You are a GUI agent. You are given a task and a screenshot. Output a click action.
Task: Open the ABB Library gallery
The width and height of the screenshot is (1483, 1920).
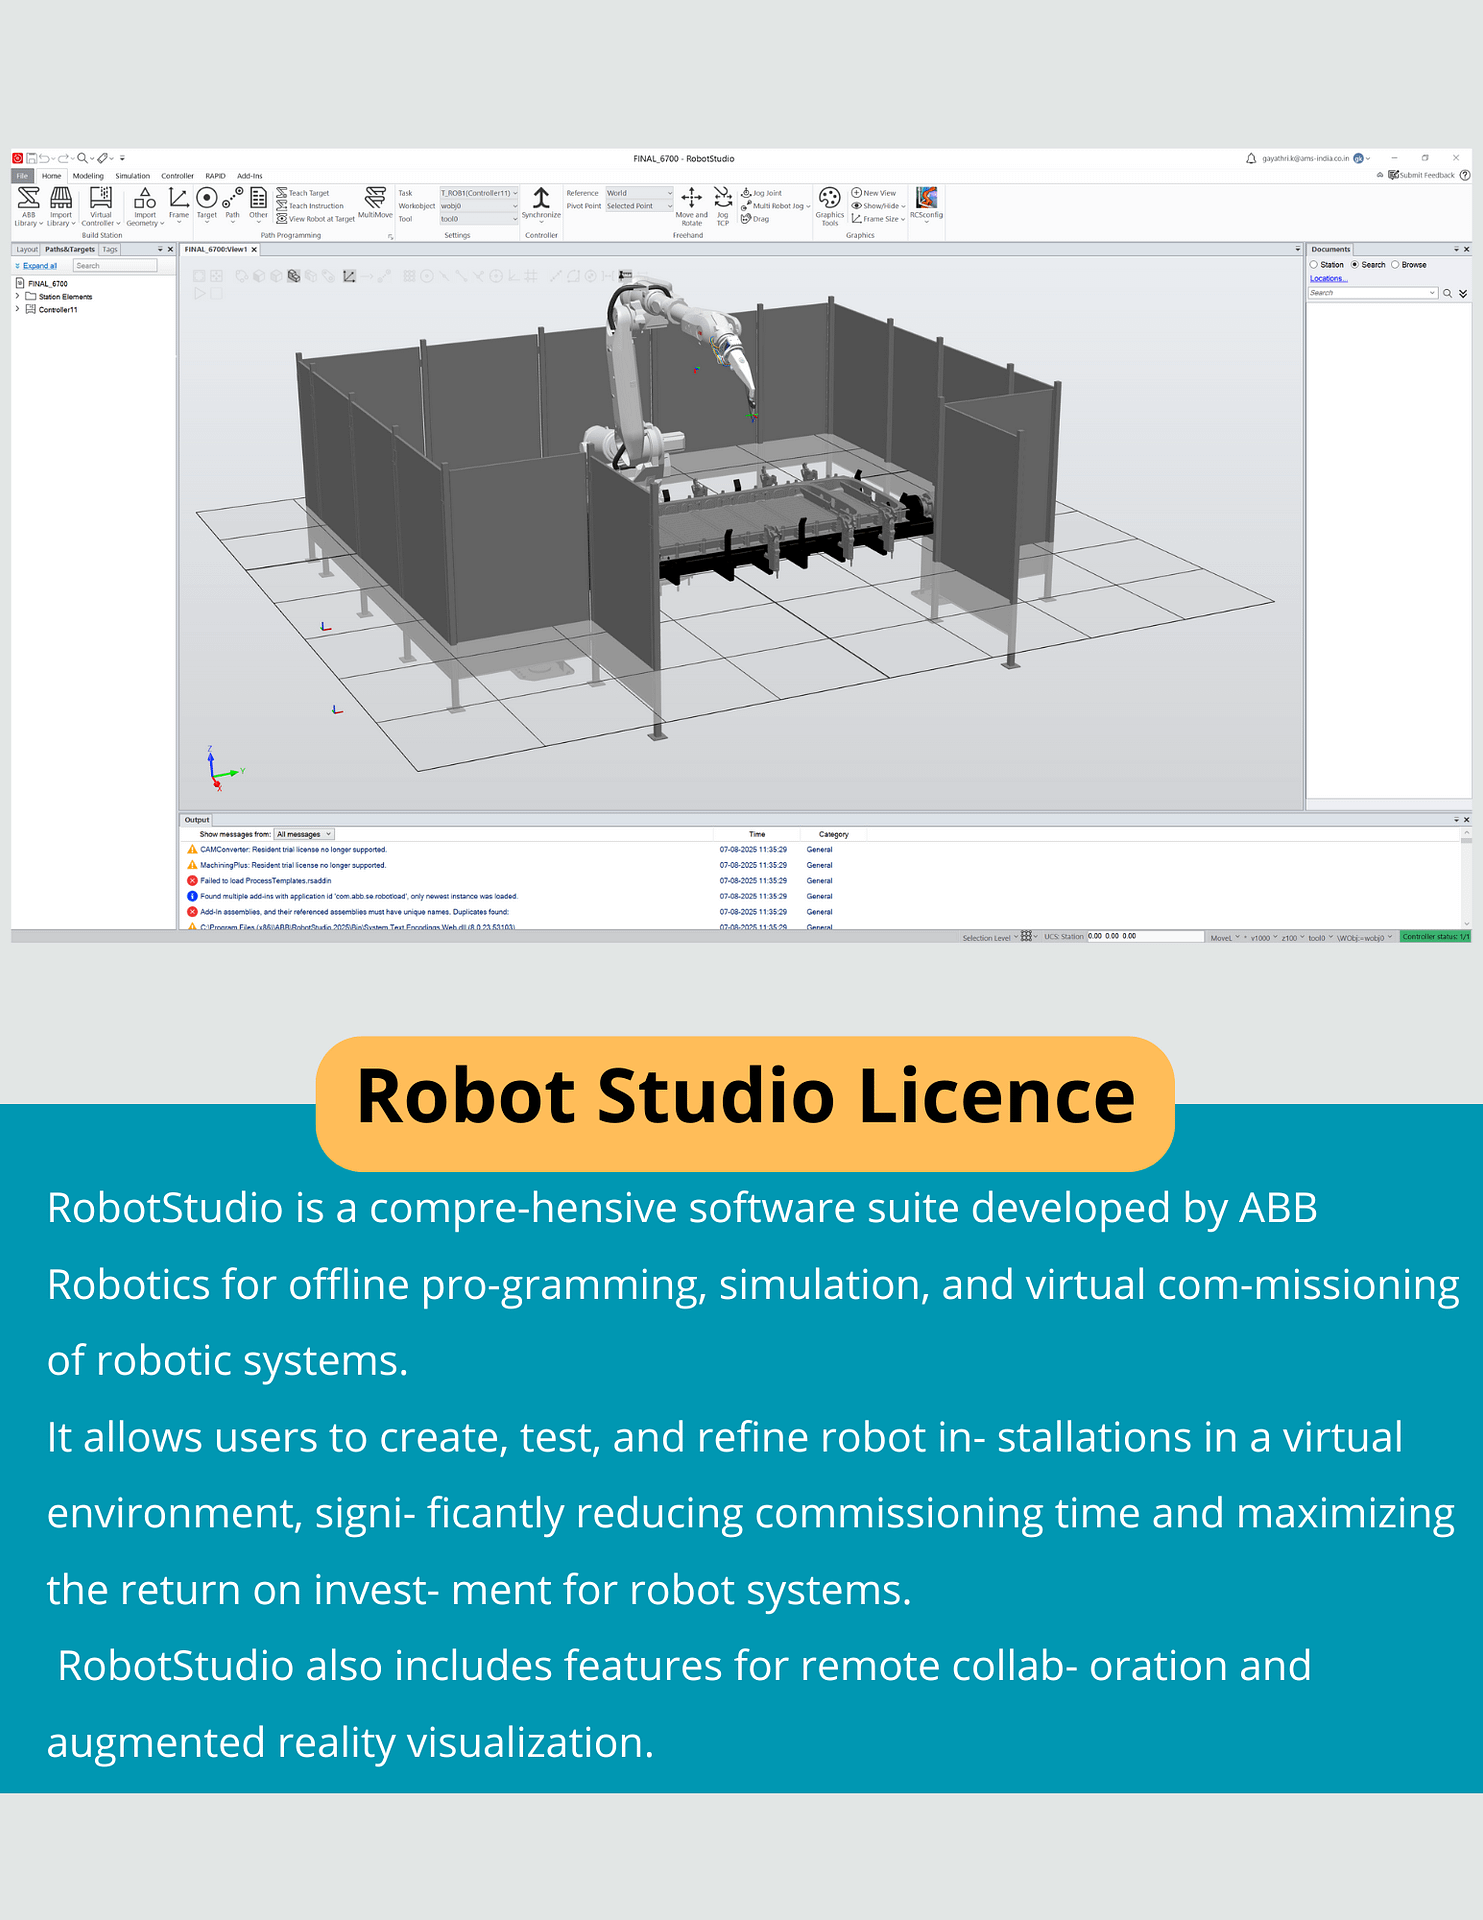tap(28, 206)
